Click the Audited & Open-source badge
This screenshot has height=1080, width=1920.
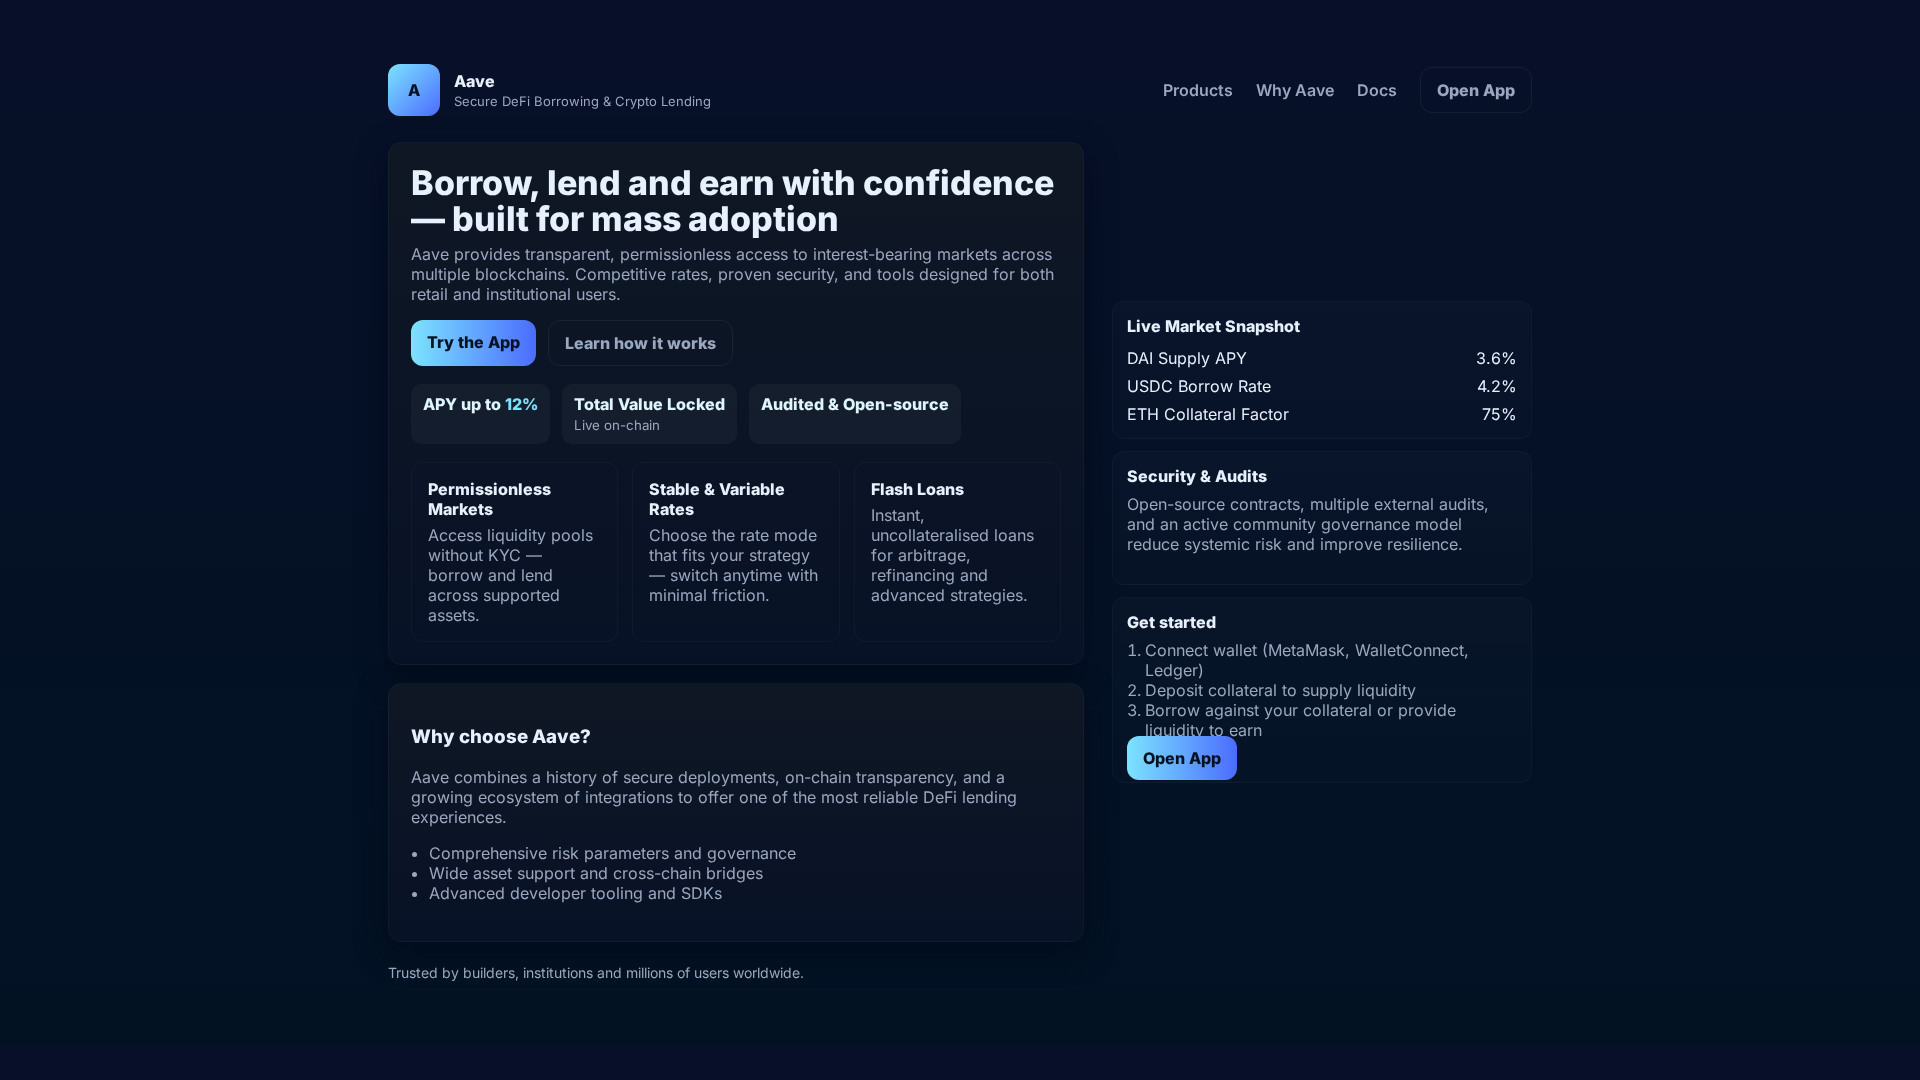pos(855,414)
